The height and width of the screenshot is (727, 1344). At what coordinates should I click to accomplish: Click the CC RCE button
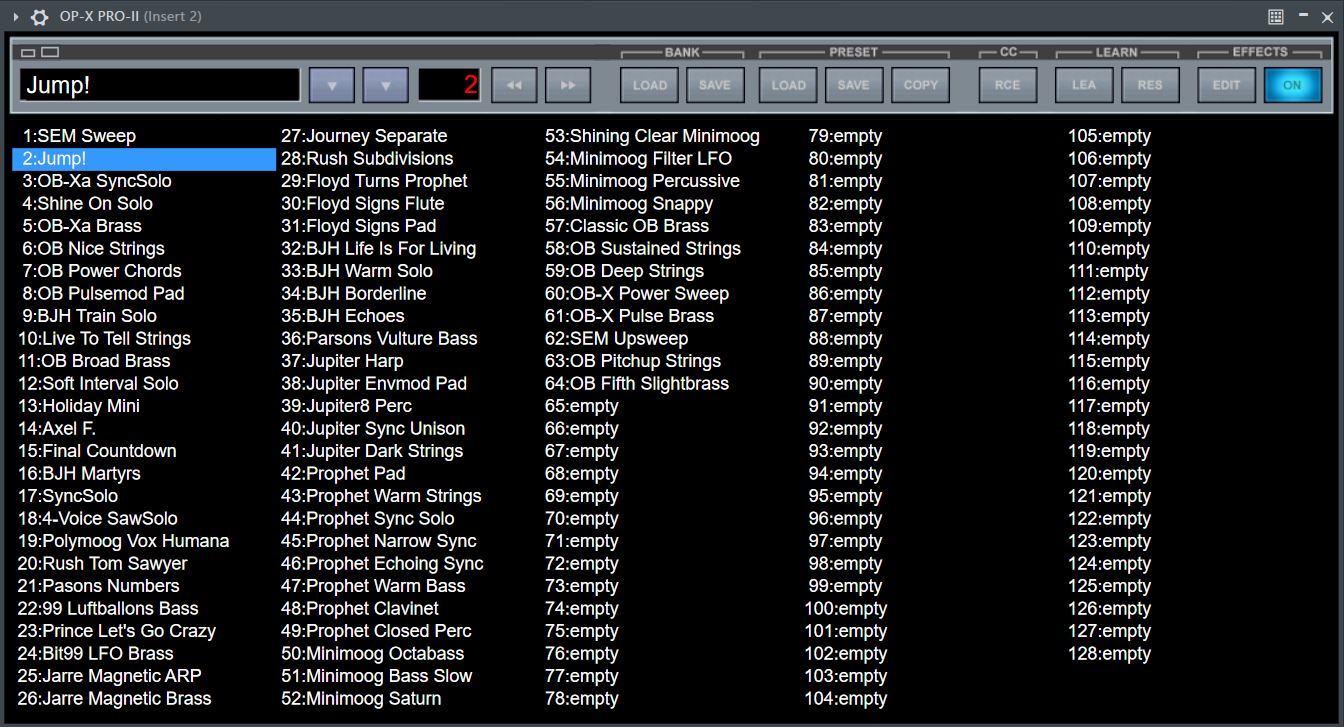point(1008,85)
